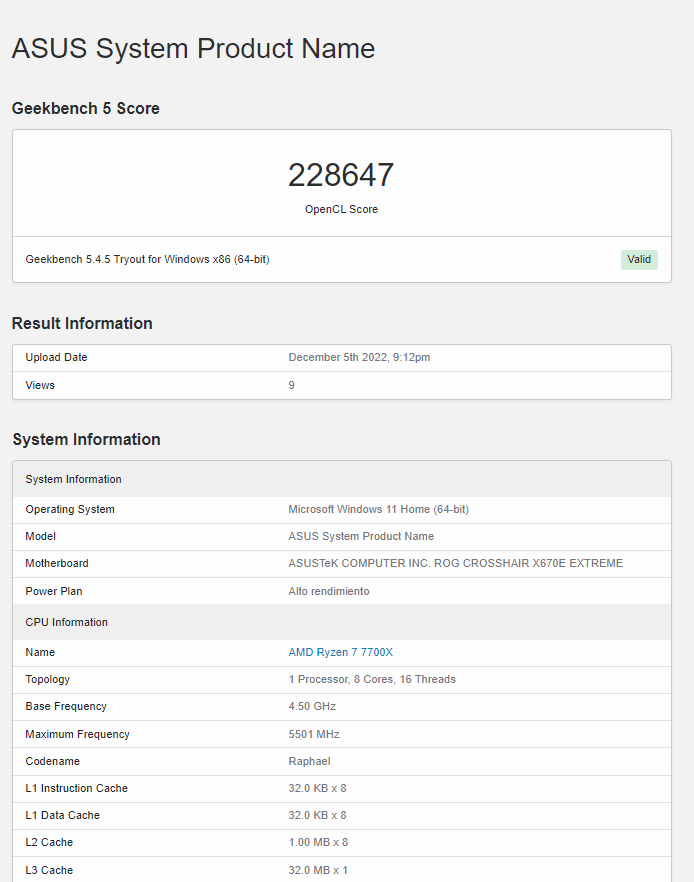The width and height of the screenshot is (694, 882).
Task: Select the ASUS System Product Name model value
Action: (361, 536)
